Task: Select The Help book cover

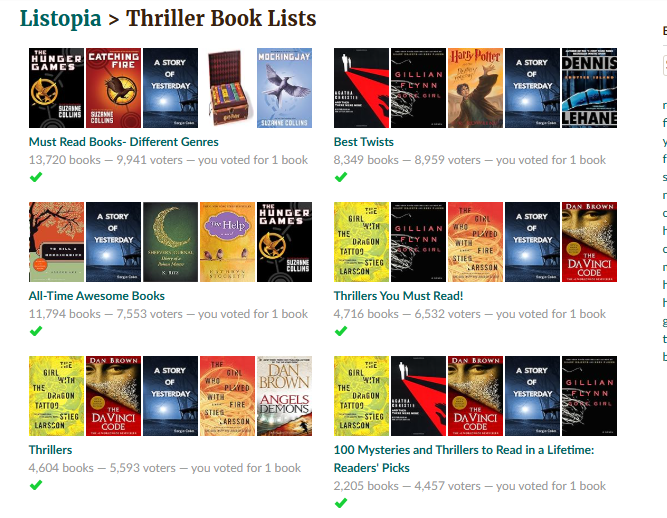Action: [x=227, y=242]
